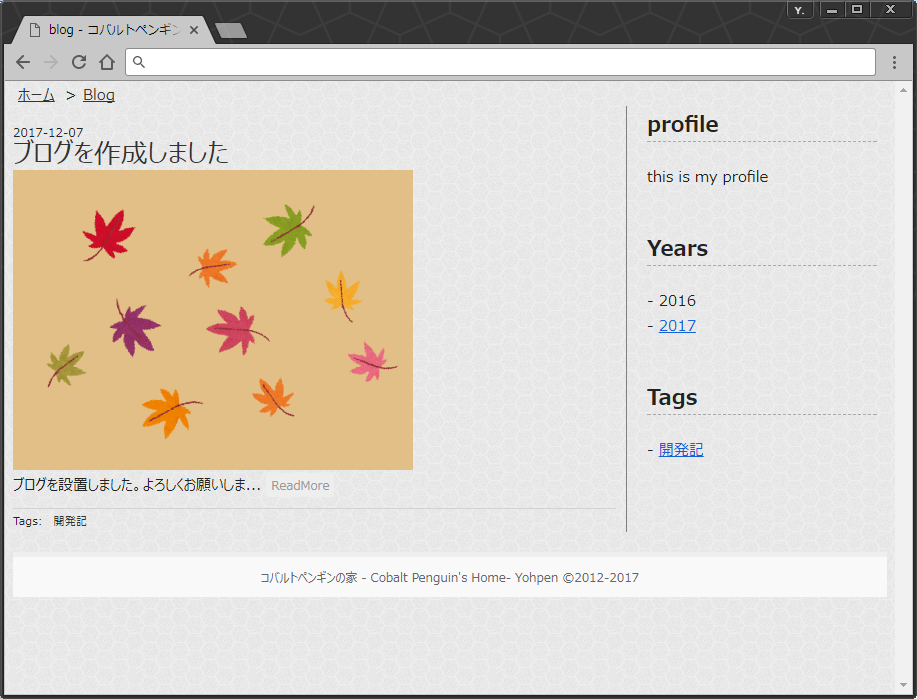Reload the page with the refresh icon

point(79,62)
